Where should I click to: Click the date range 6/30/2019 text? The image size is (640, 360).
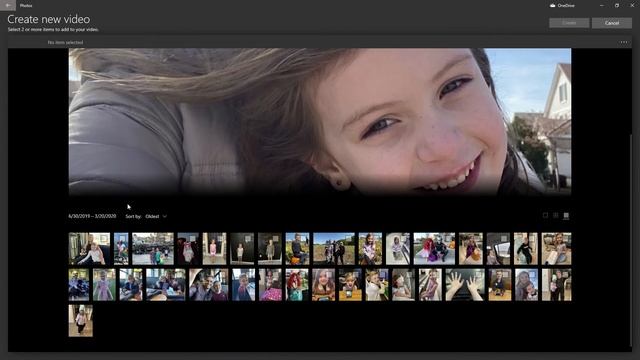92,216
